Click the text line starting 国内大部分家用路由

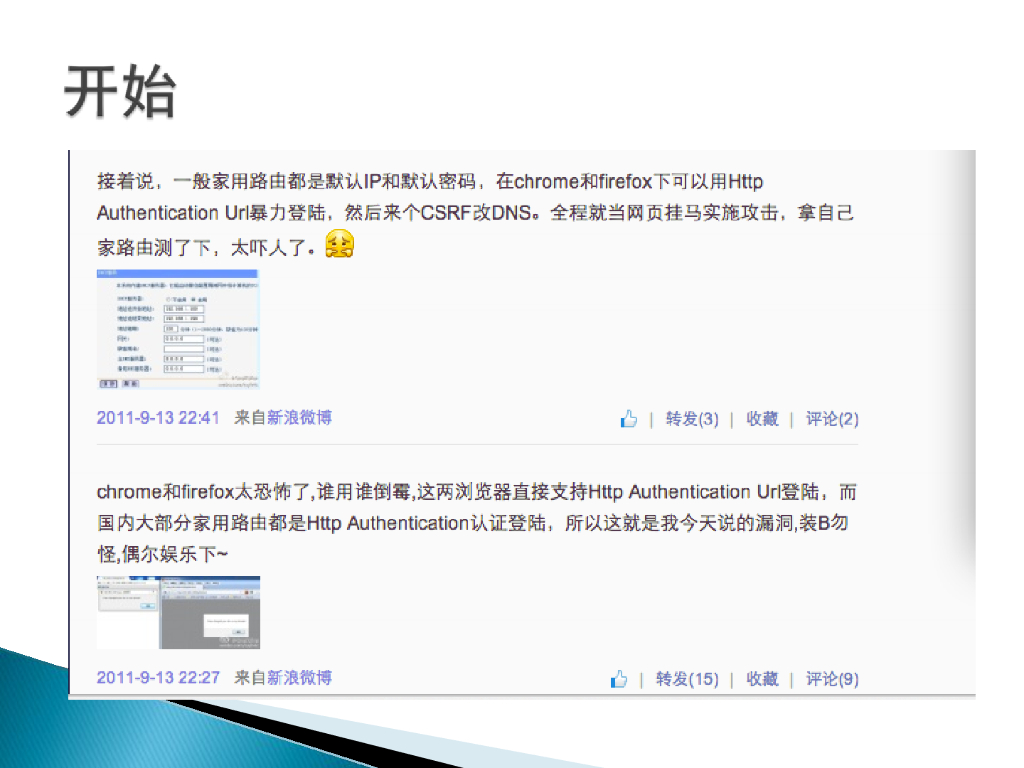[x=472, y=523]
